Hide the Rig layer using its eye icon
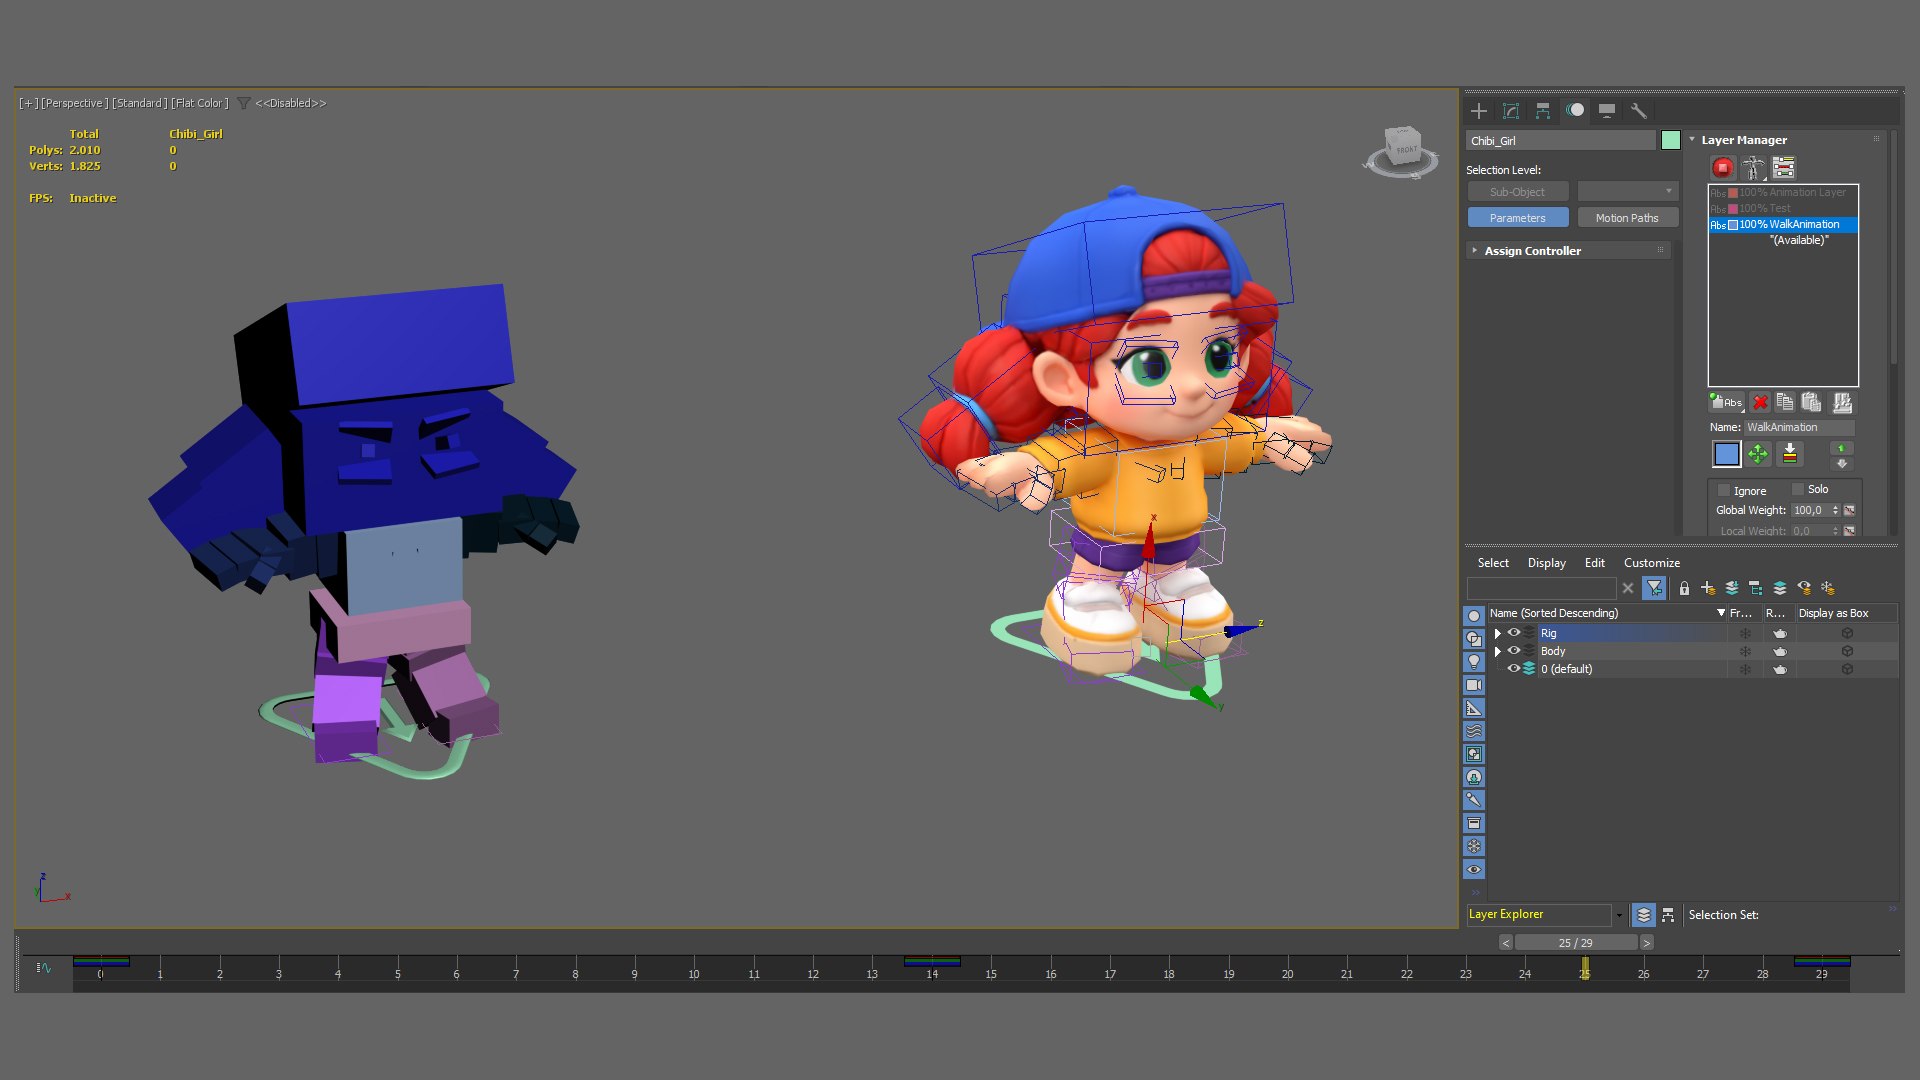This screenshot has height=1080, width=1920. click(1514, 633)
